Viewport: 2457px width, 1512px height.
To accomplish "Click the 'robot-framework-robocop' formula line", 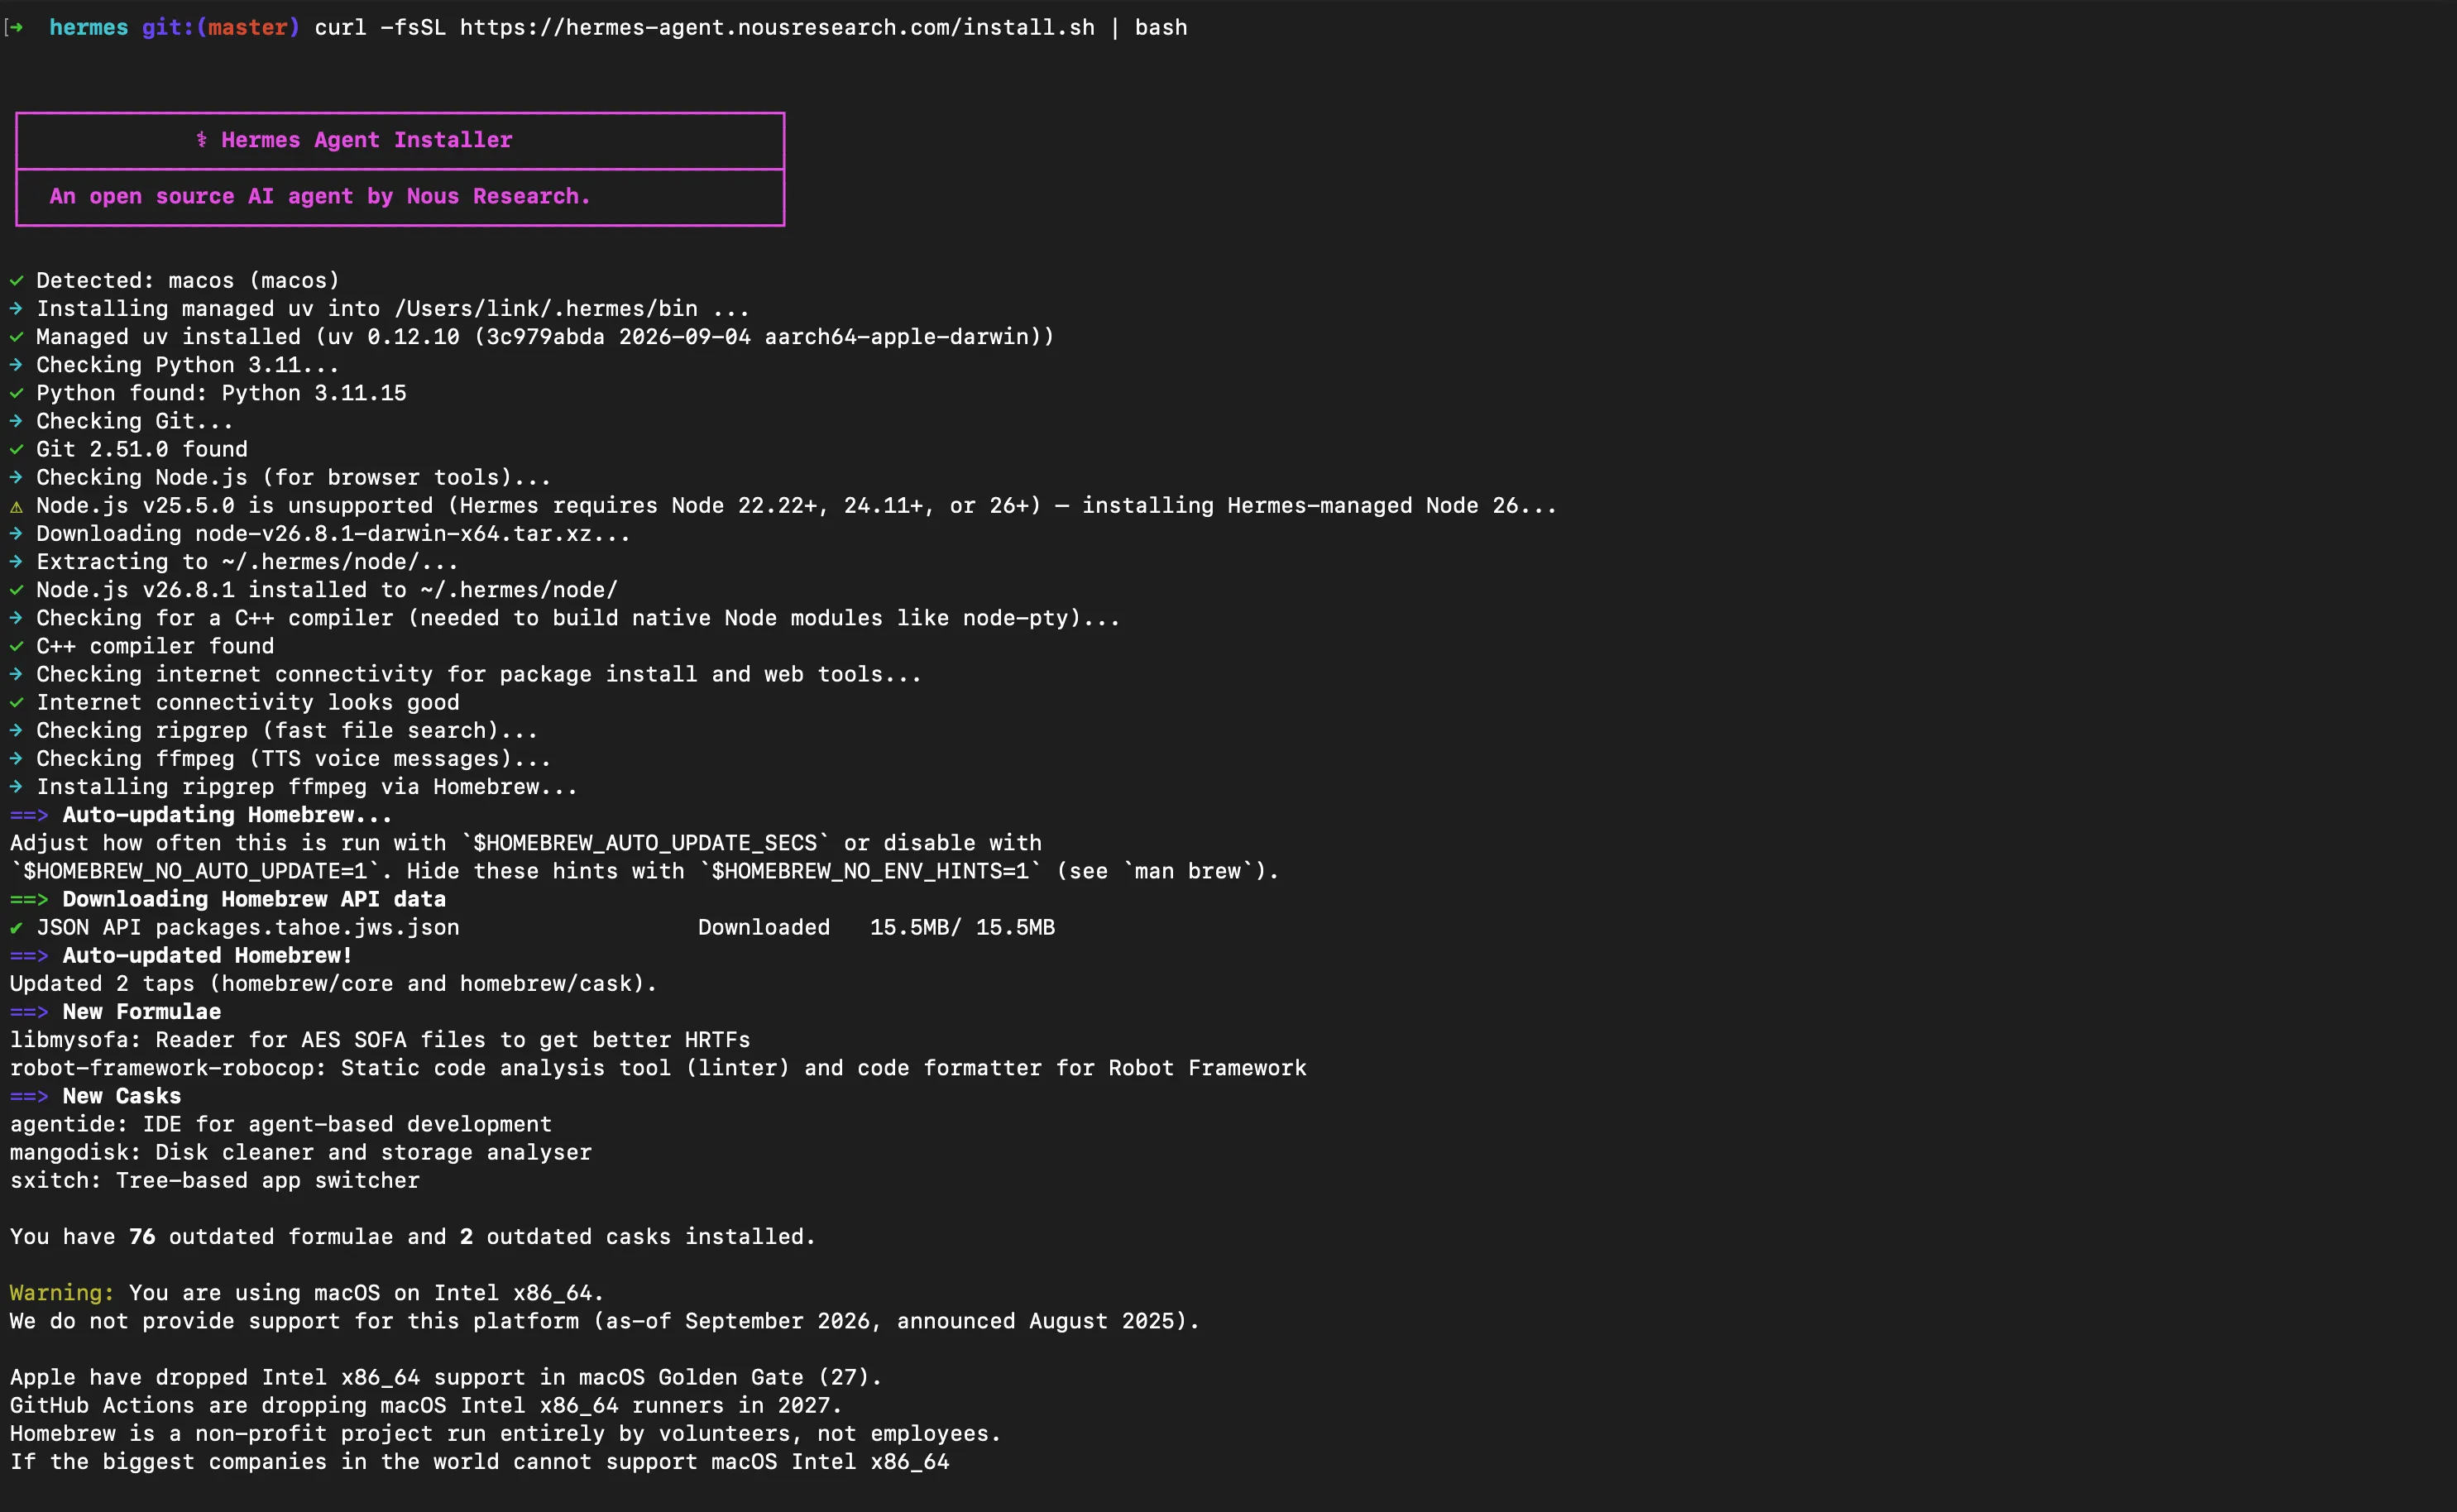I will click(658, 1068).
